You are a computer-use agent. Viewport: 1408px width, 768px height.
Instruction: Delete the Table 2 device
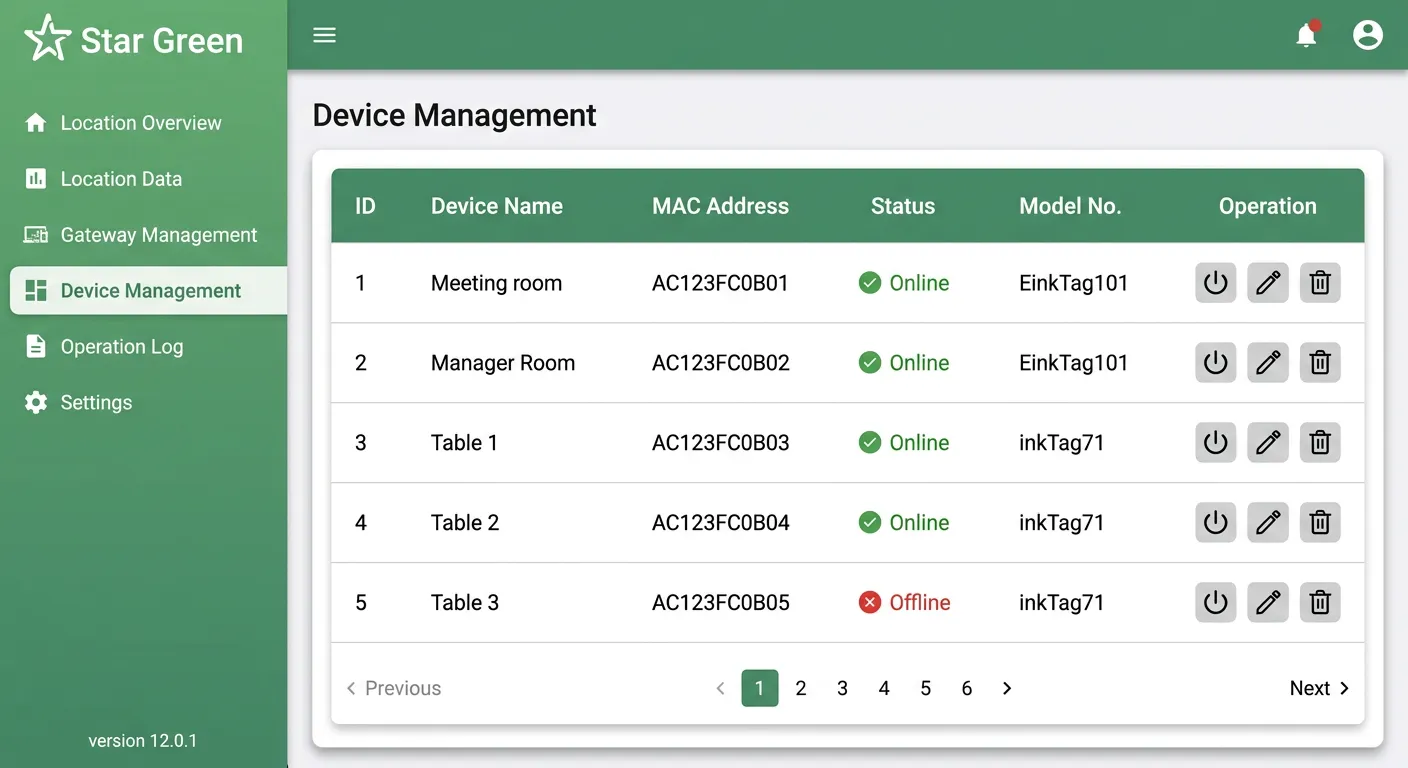tap(1320, 522)
